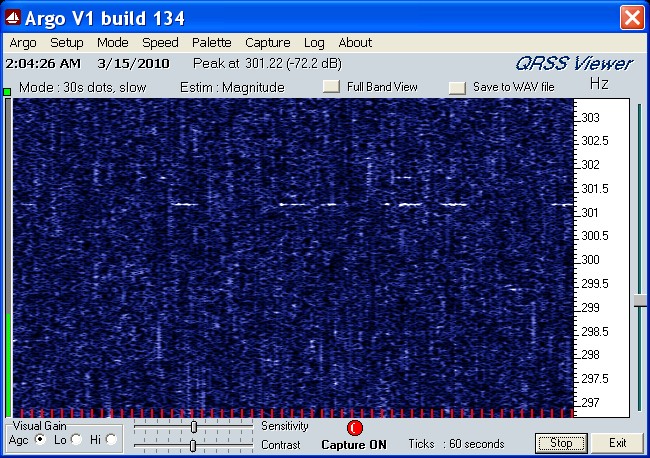Screen dimensions: 650x458
Task: Click the Stop button
Action: (561, 443)
